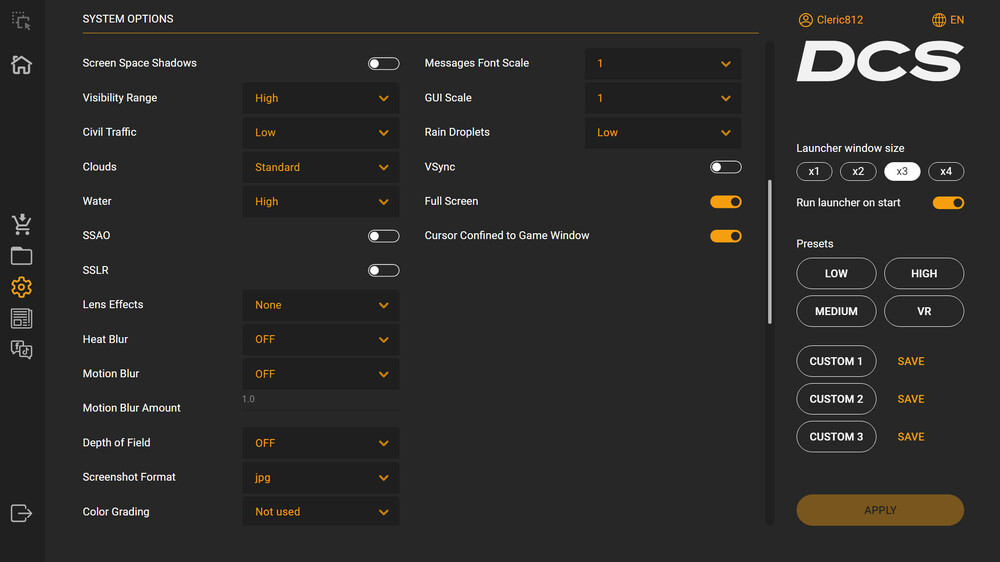Click the home icon in the sidebar
The image size is (1000, 562).
point(21,65)
